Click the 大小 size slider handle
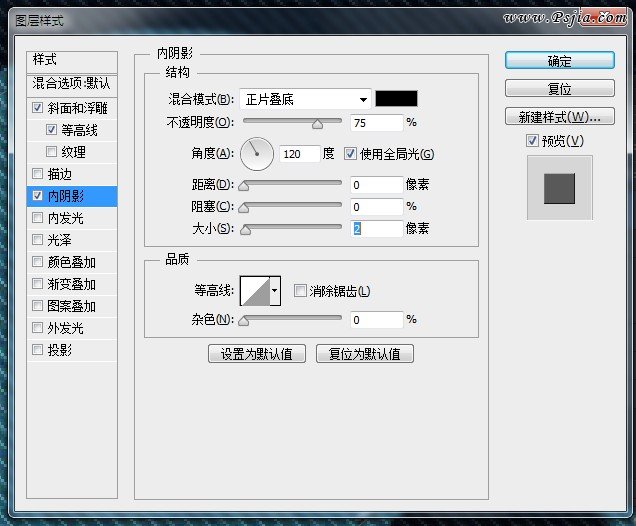This screenshot has width=636, height=526. click(245, 230)
